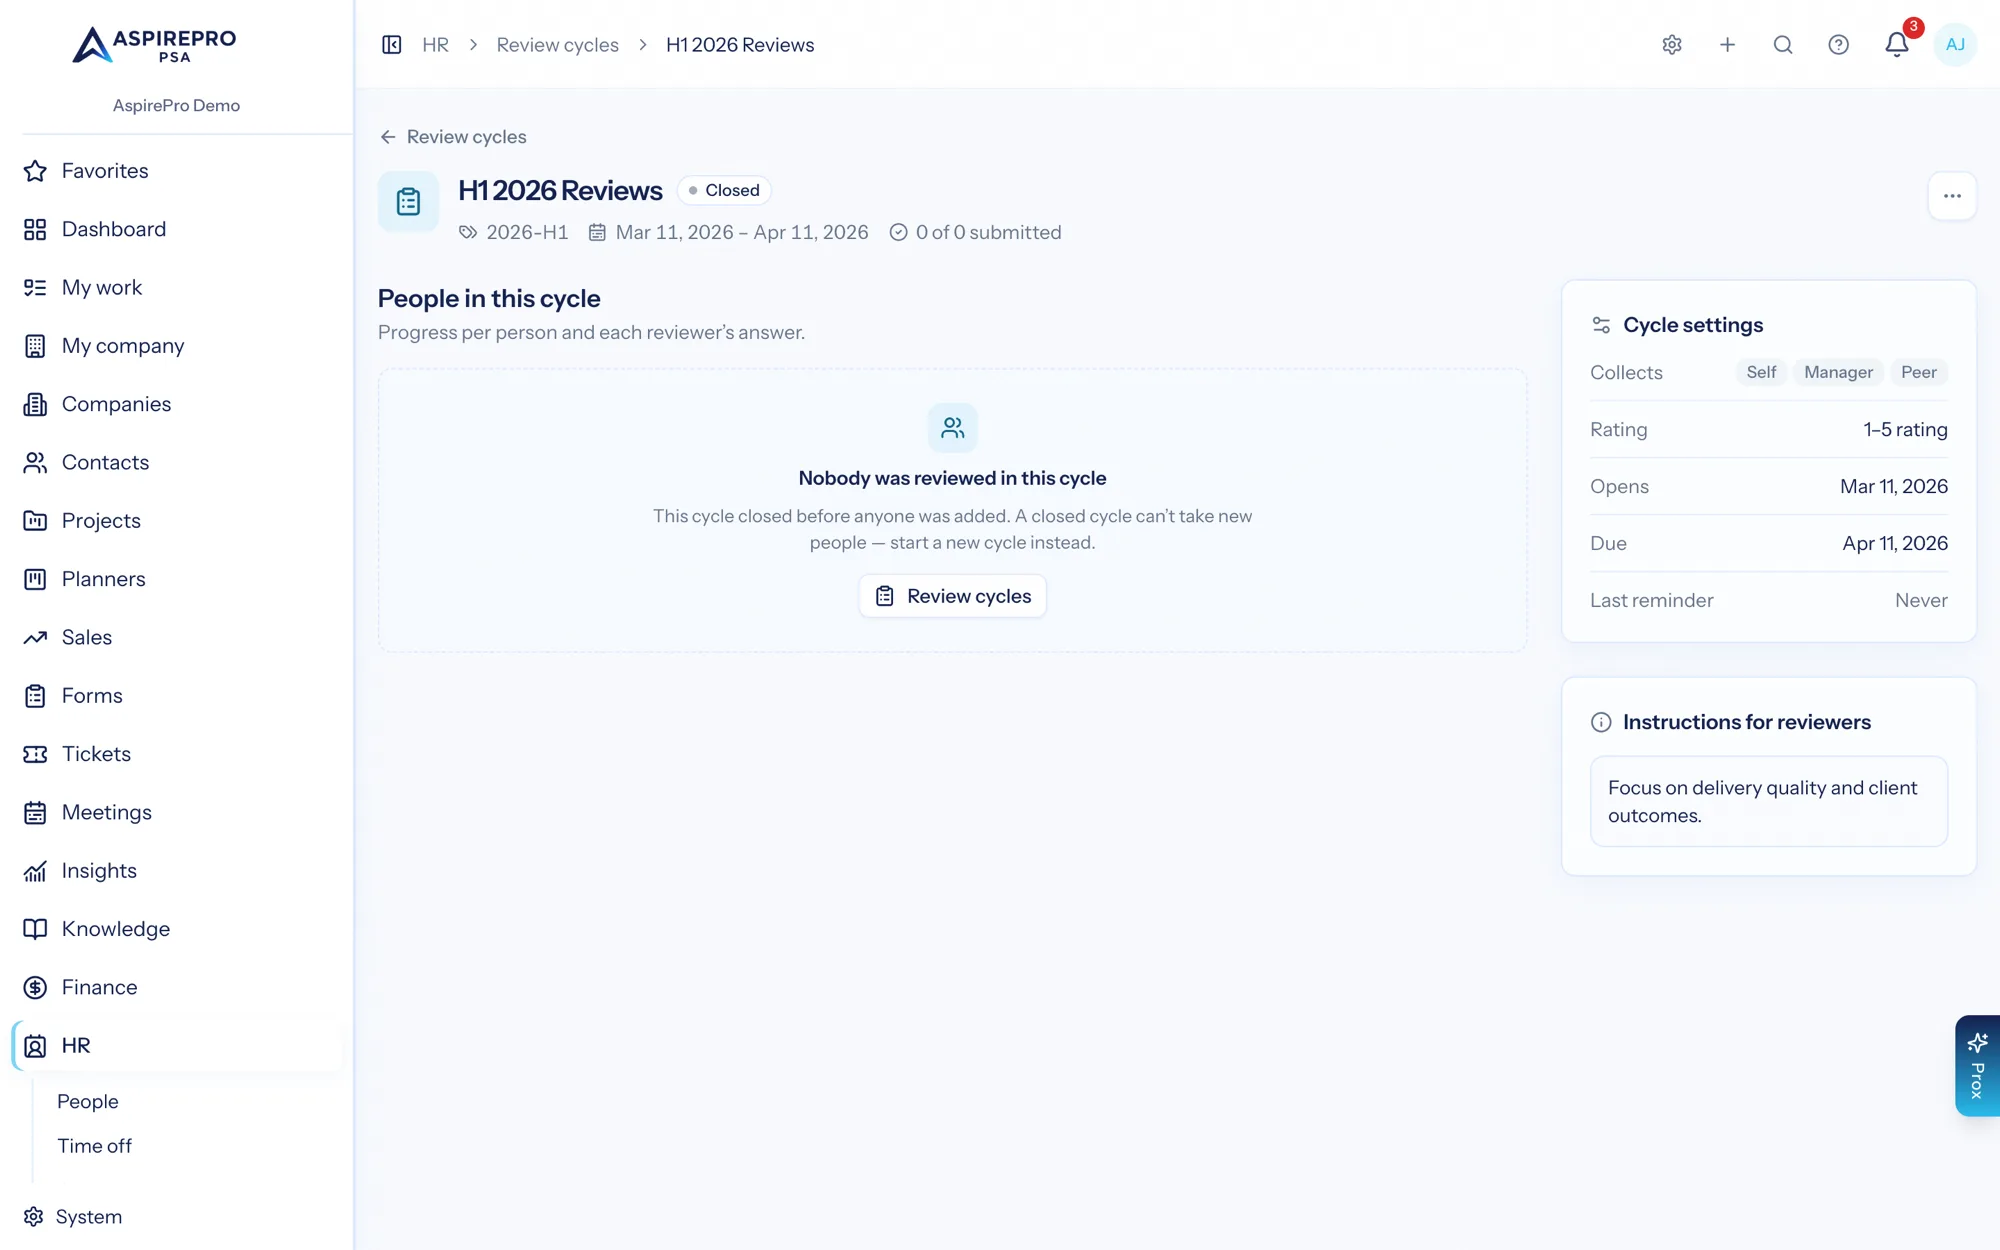Click the Self collects tag
Image resolution: width=2000 pixels, height=1250 pixels.
tap(1761, 372)
